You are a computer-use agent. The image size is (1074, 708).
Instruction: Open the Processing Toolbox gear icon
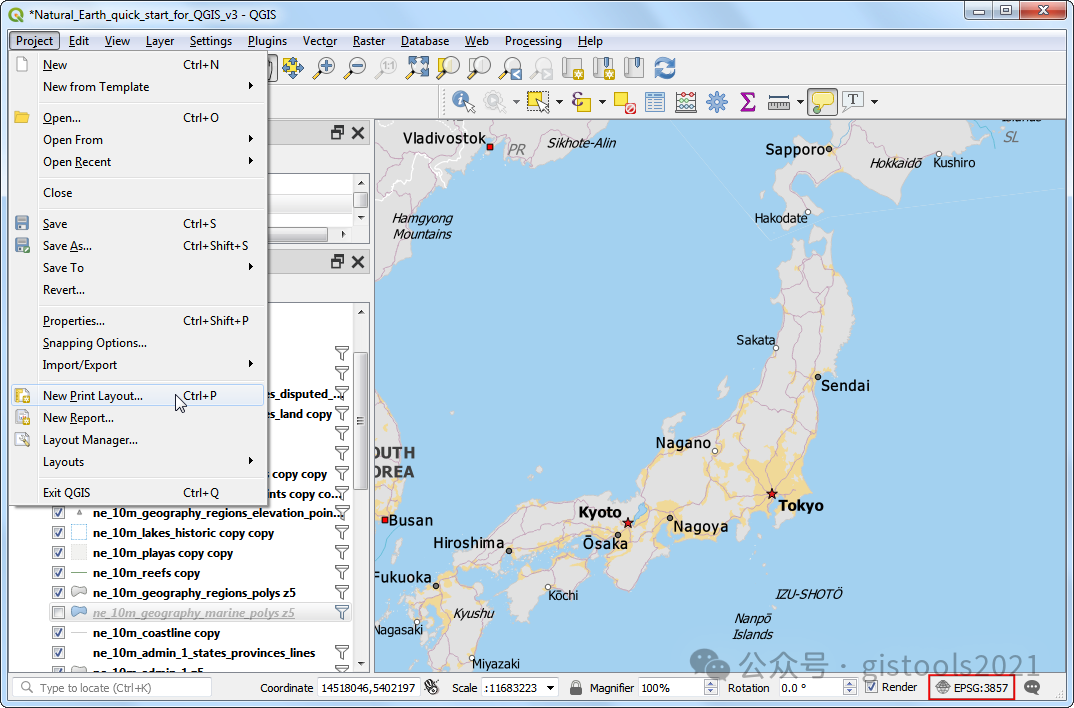(716, 102)
